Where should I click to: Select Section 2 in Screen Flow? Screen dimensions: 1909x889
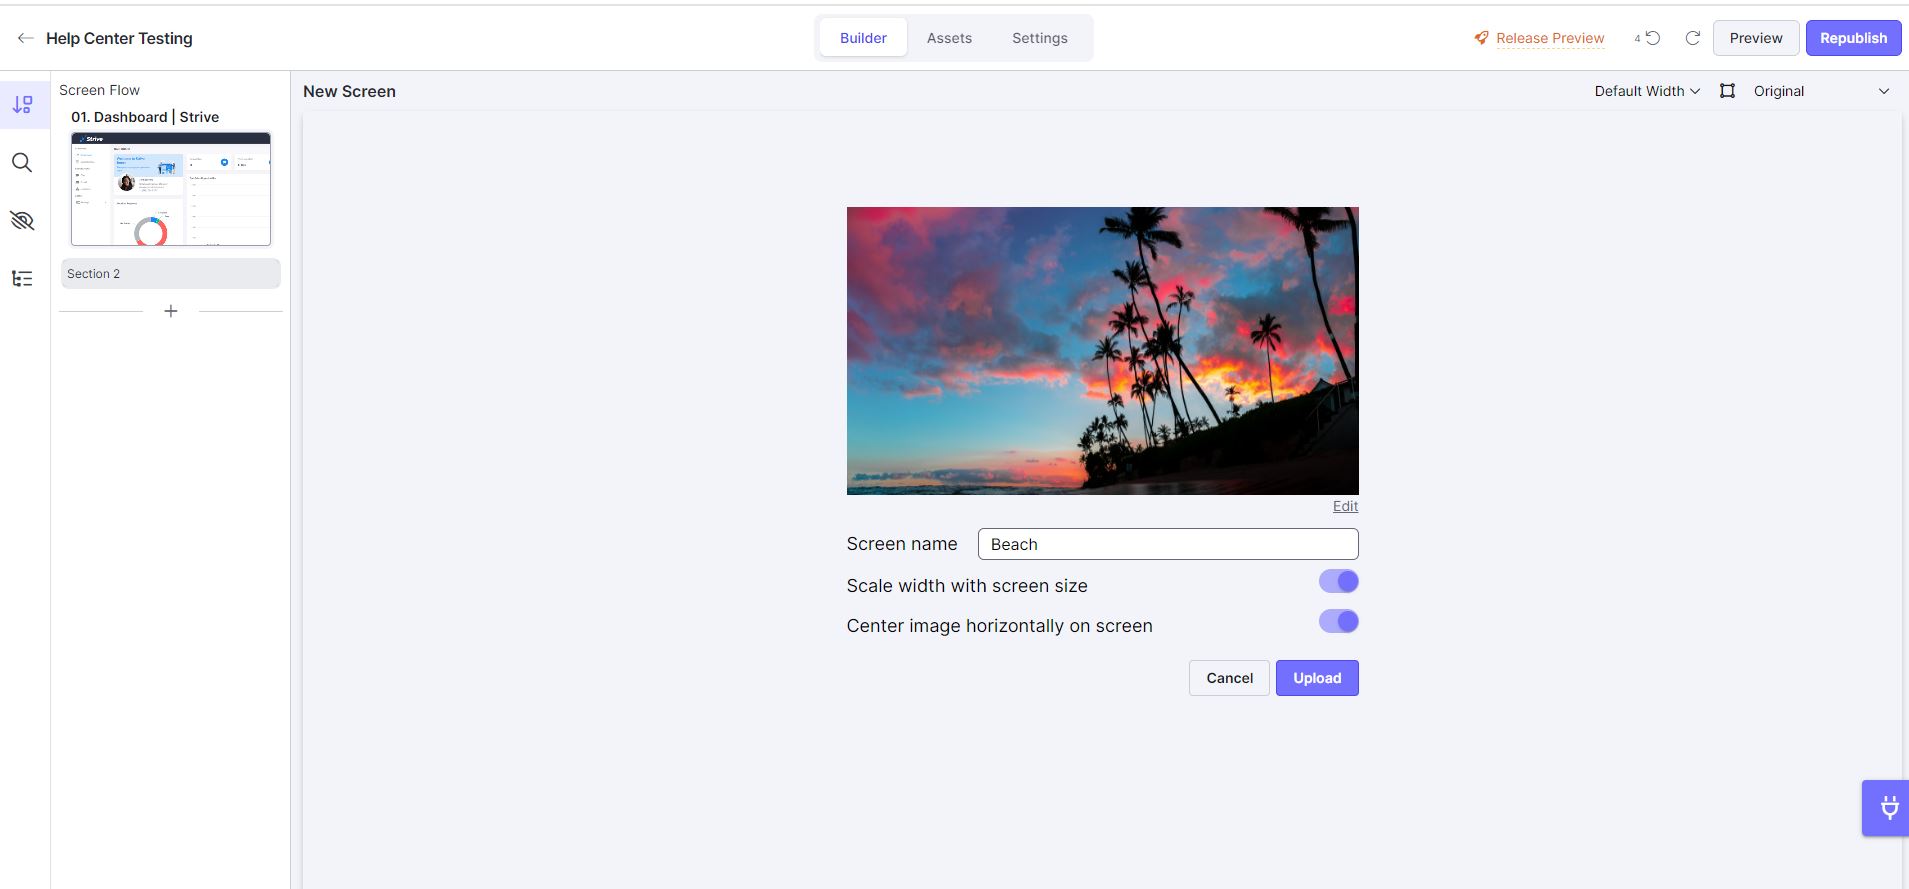pyautogui.click(x=171, y=274)
